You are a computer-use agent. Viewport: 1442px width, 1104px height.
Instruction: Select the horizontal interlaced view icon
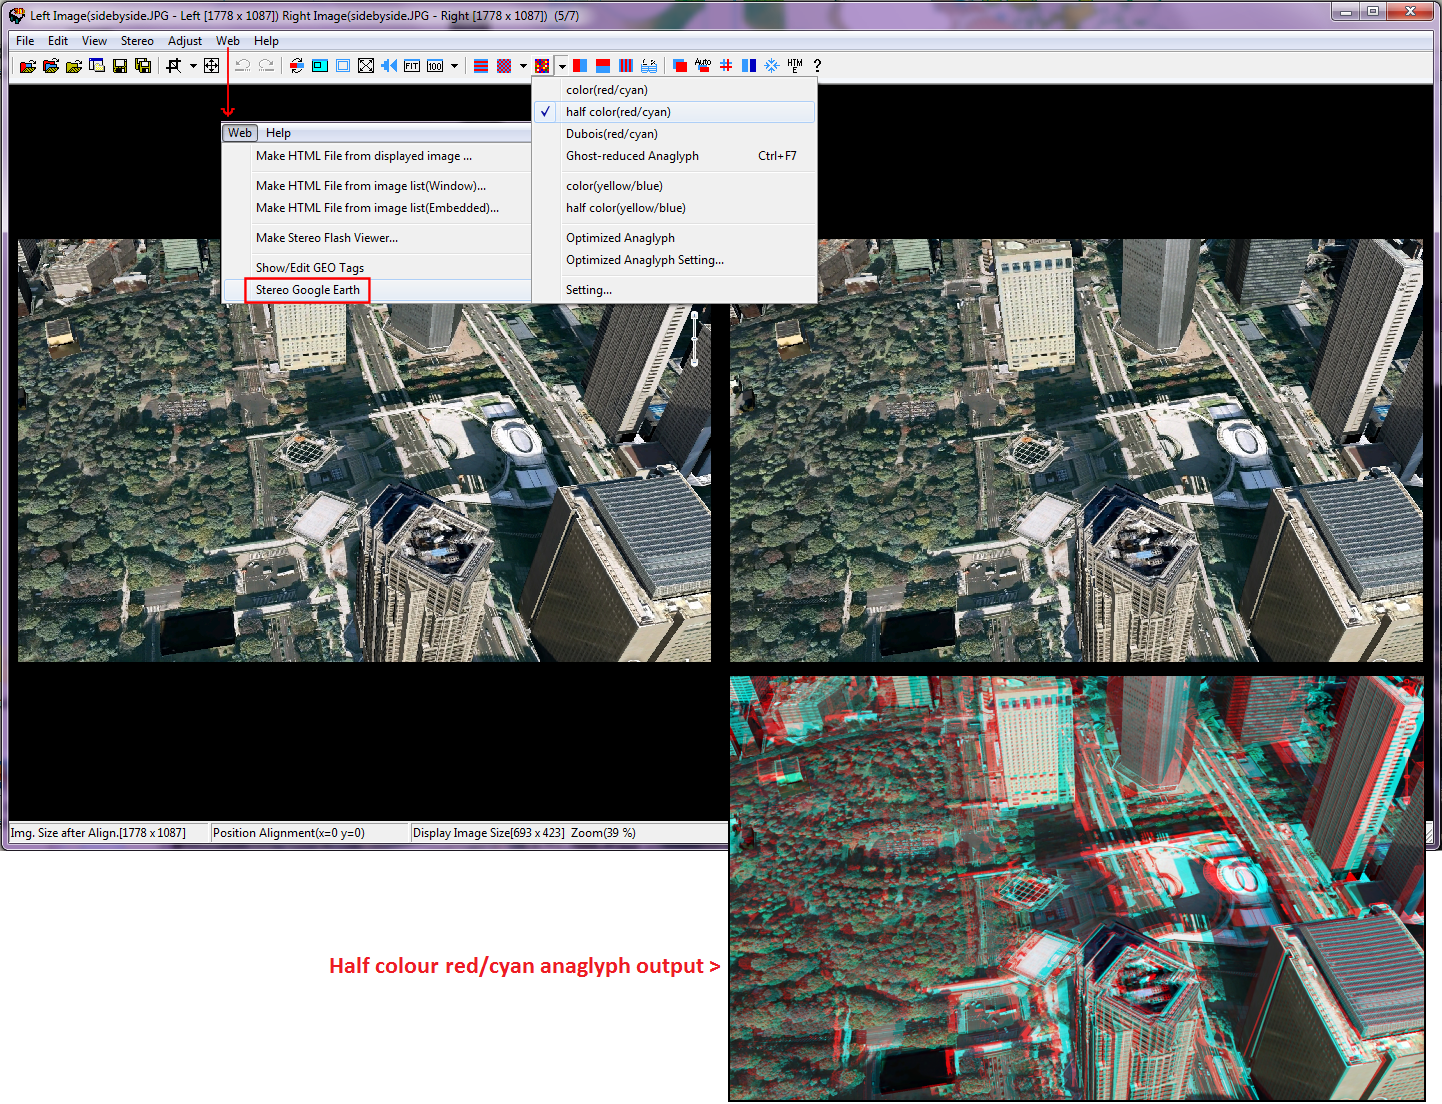481,66
